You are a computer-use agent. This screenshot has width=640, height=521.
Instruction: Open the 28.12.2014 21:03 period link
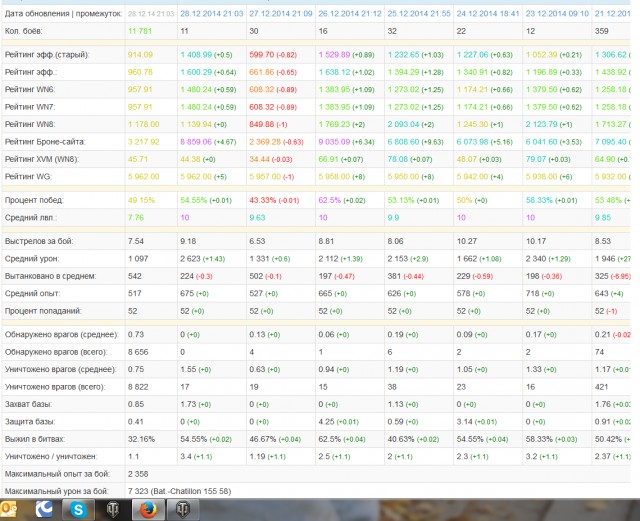pos(211,13)
